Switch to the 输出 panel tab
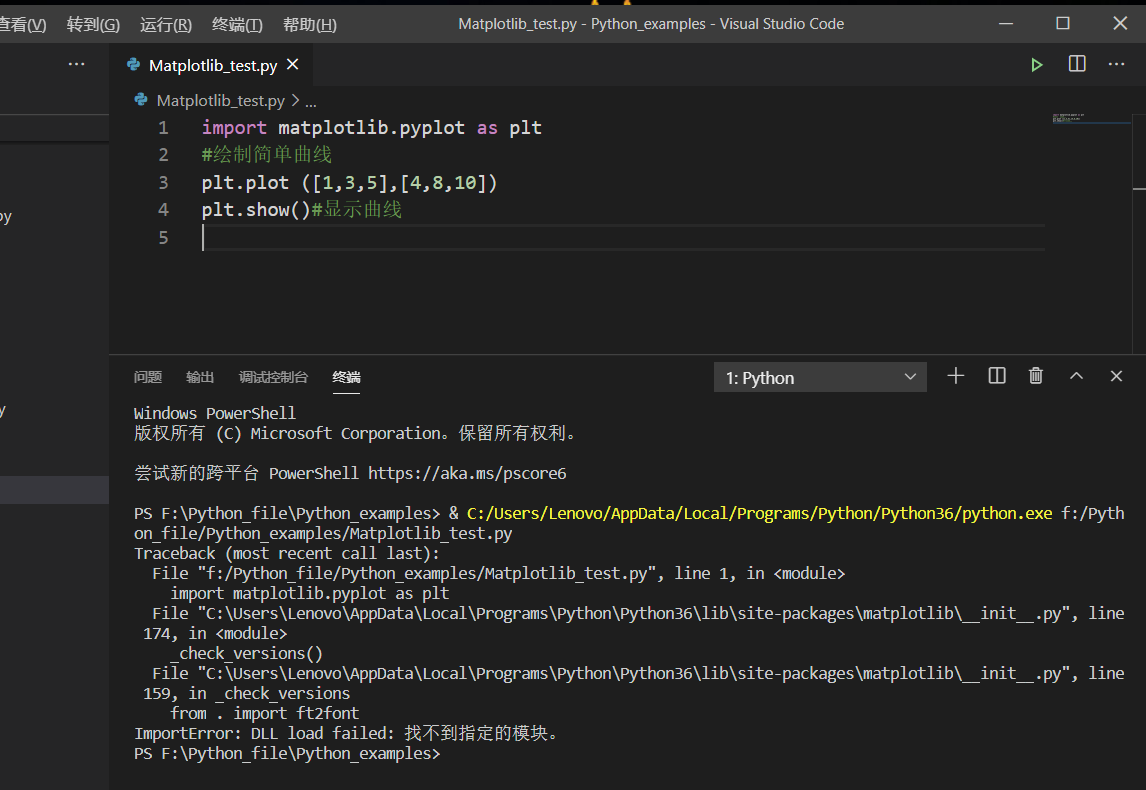Viewport: 1146px width, 790px height. click(199, 377)
